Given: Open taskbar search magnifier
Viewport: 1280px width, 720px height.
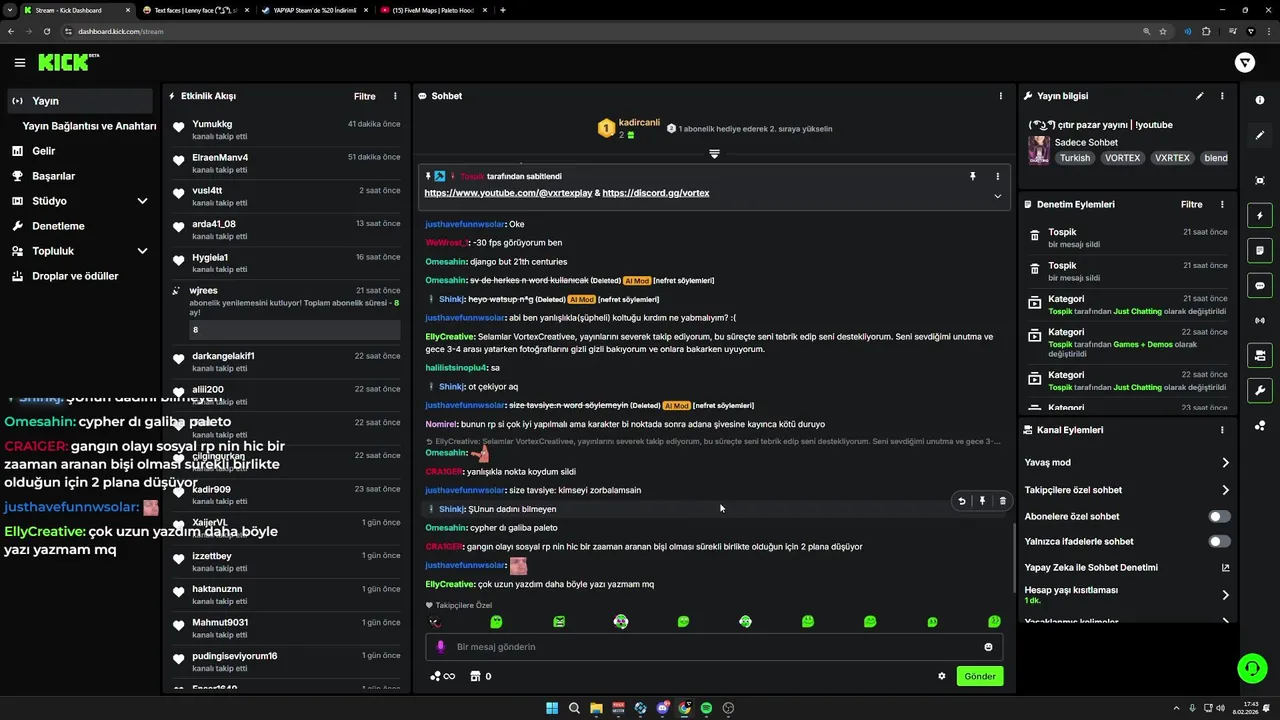Looking at the screenshot, I should 574,708.
